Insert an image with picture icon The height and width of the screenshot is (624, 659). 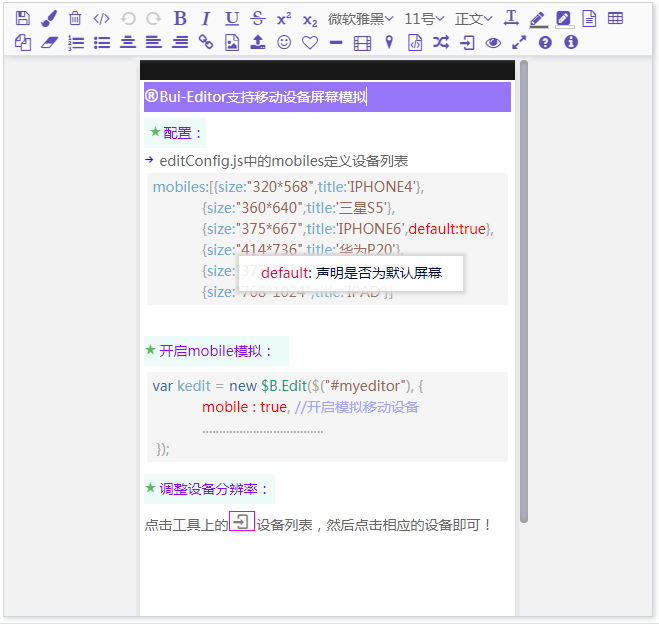[x=232, y=42]
